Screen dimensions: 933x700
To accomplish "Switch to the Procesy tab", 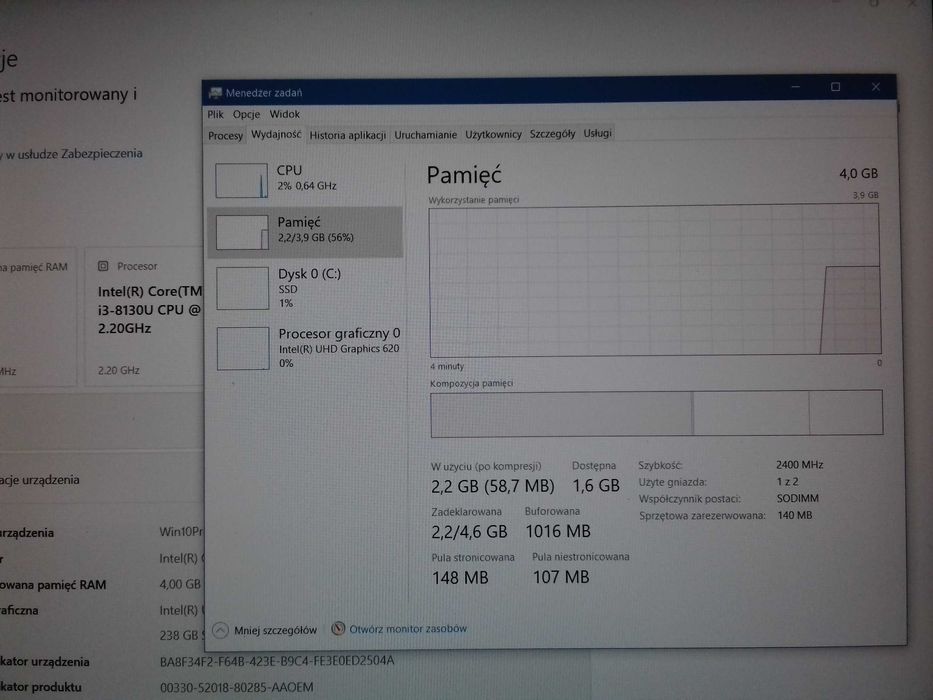I will pyautogui.click(x=226, y=136).
